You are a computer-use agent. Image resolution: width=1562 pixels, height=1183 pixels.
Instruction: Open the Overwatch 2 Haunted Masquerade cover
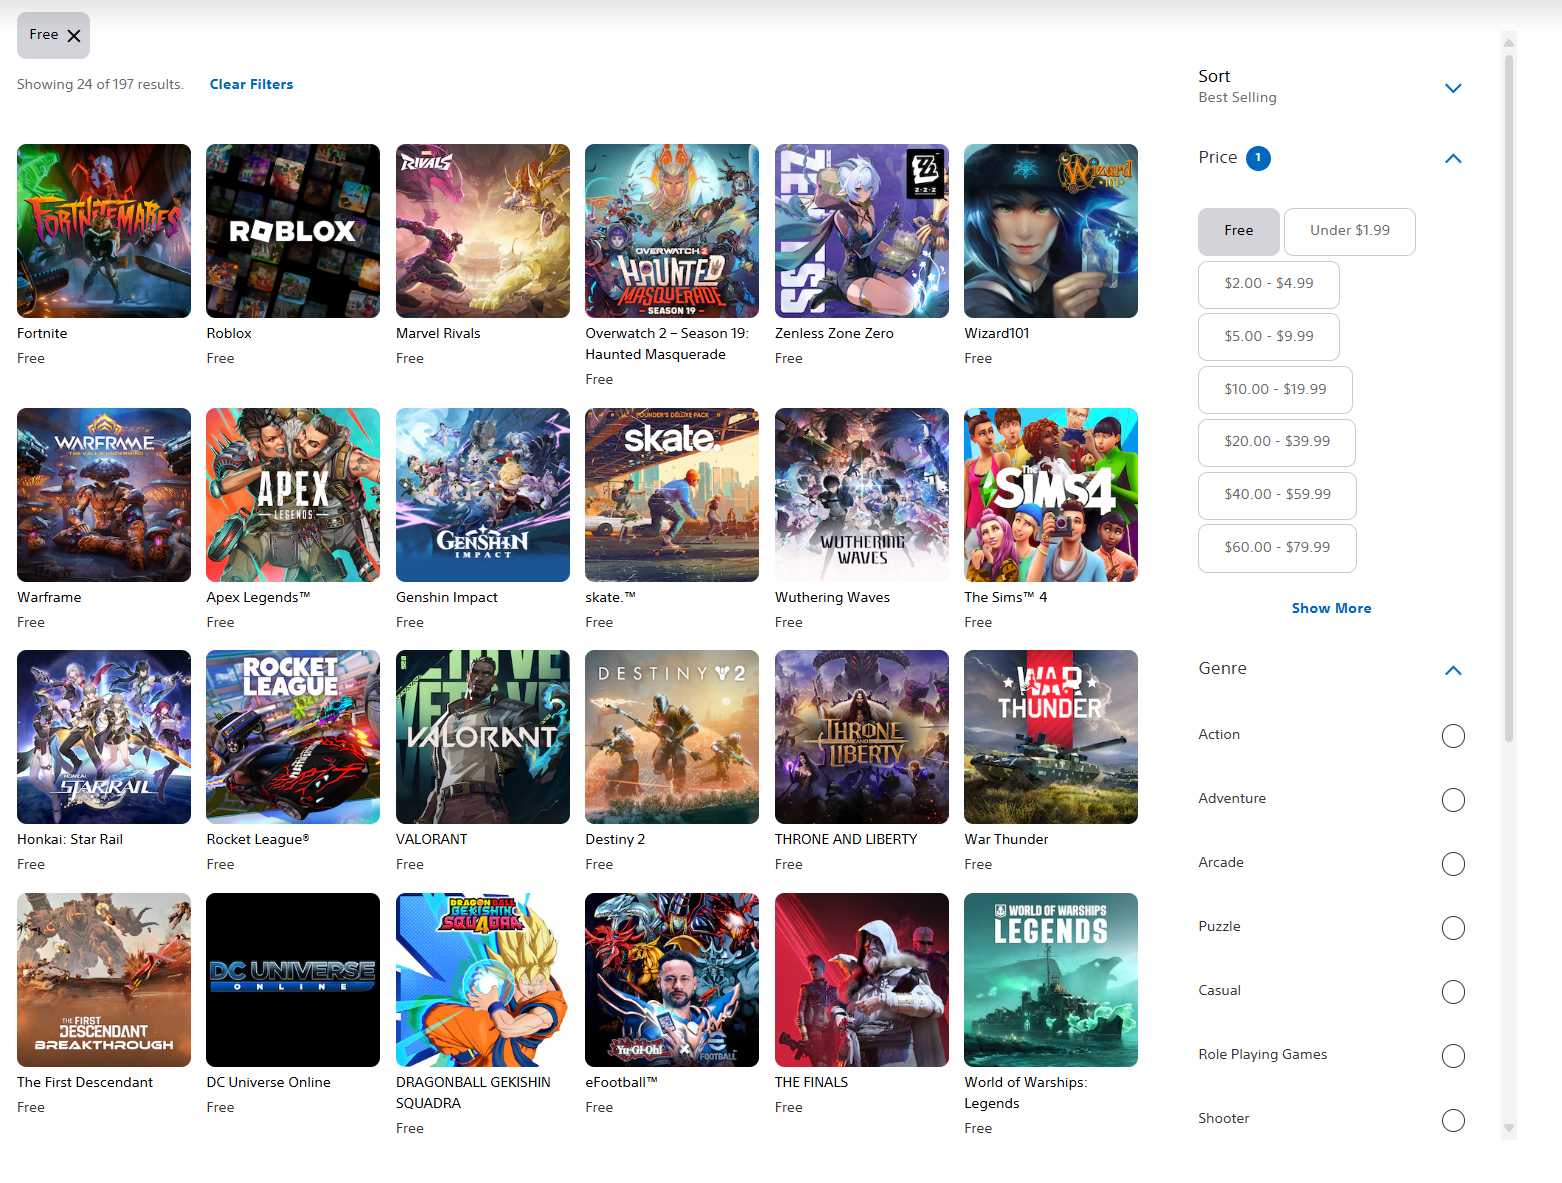(672, 231)
